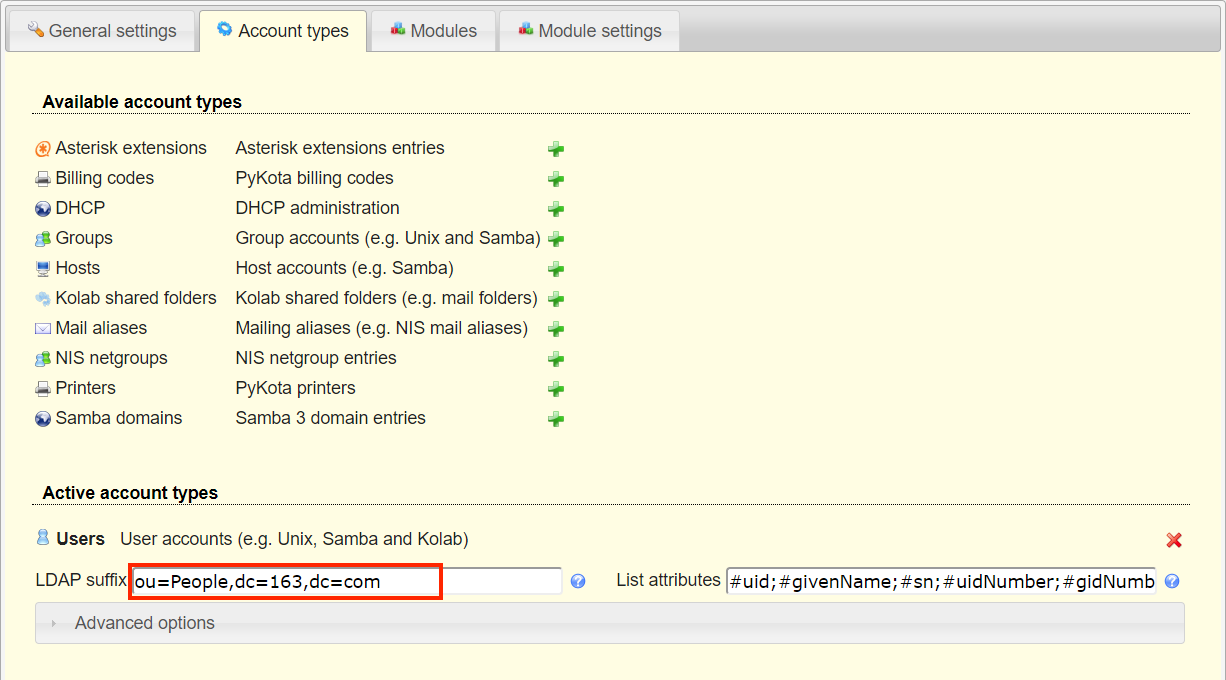Click the Samba domains globe icon
Screen dimensions: 1226x680
[x=43, y=419]
